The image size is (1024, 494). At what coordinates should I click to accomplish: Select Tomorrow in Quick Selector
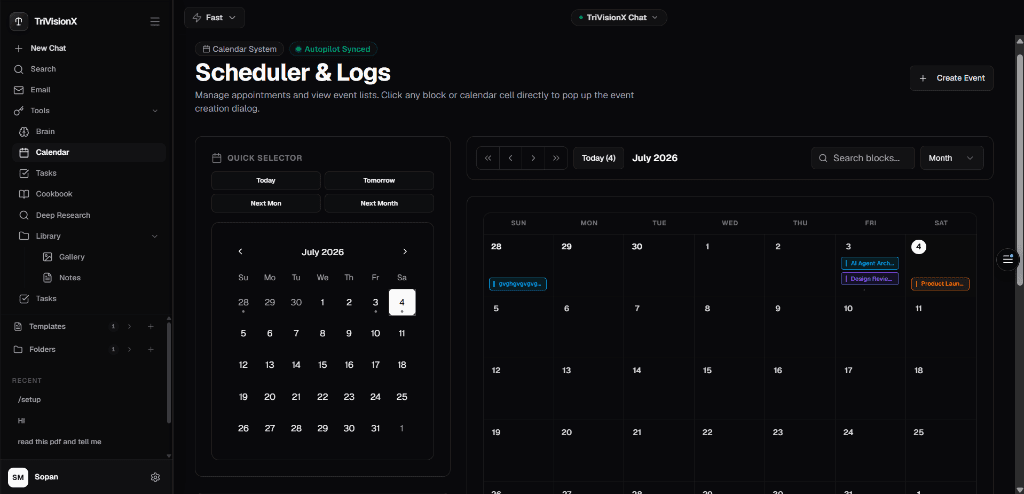379,180
